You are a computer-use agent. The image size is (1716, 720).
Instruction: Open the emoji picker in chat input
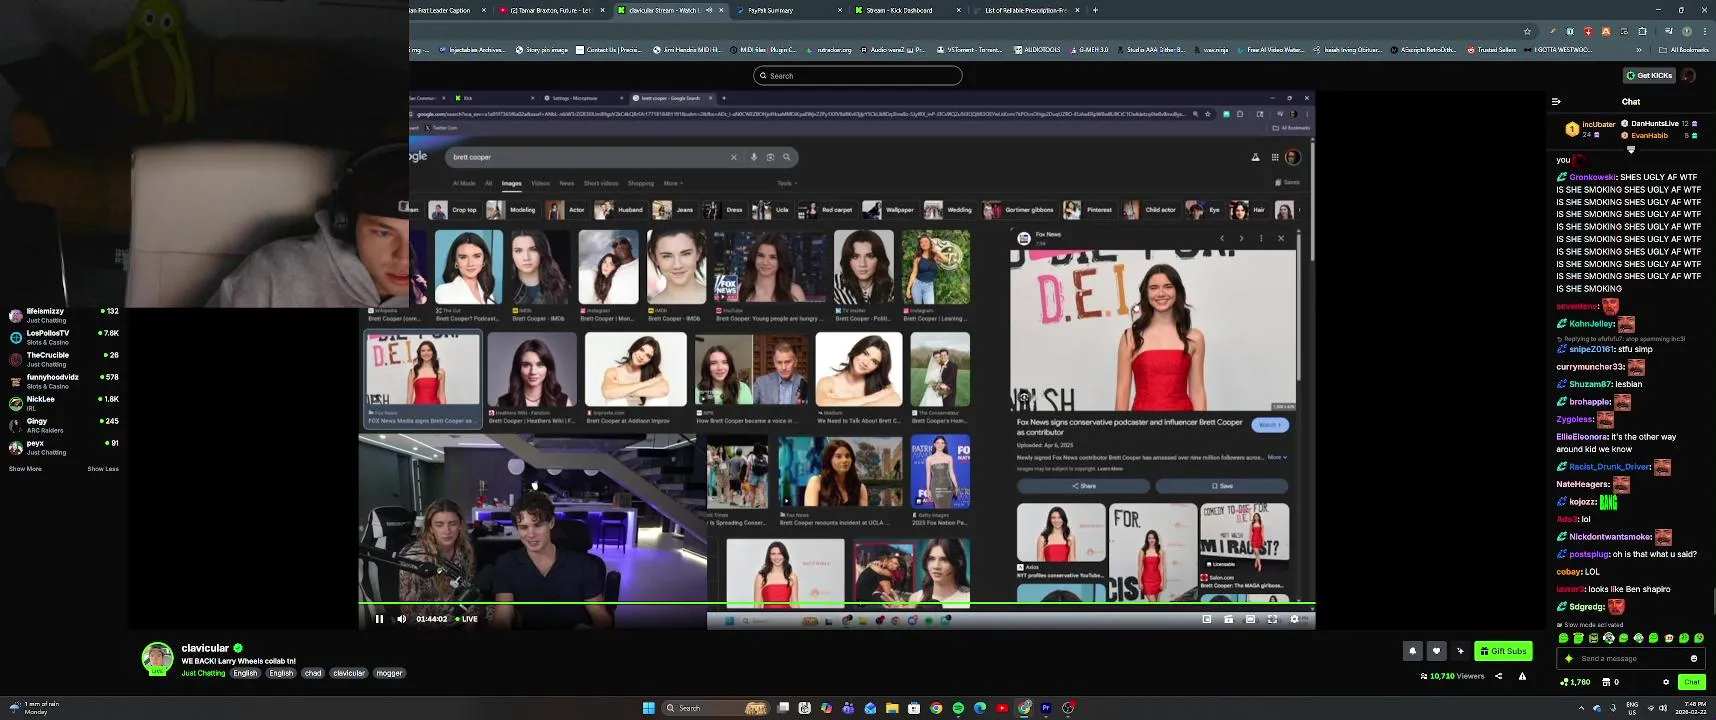[x=1694, y=658]
